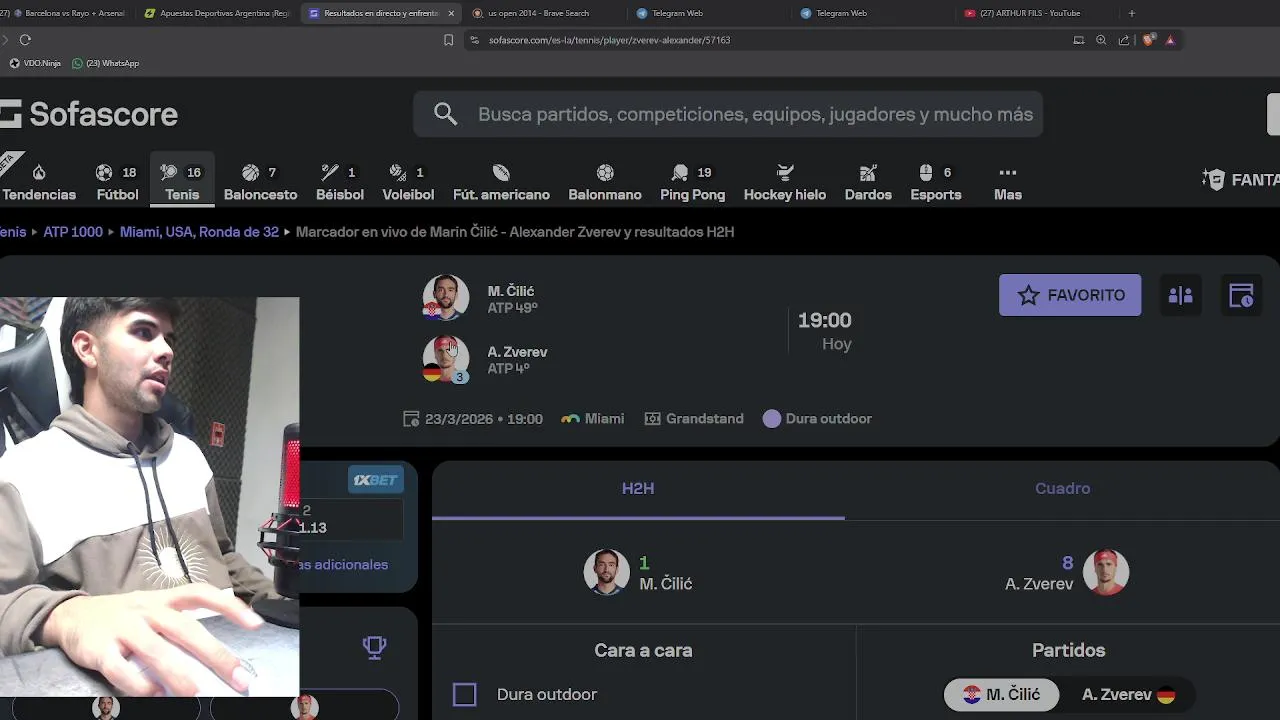Open a new browser tab
1280x720 pixels.
coord(1131,13)
